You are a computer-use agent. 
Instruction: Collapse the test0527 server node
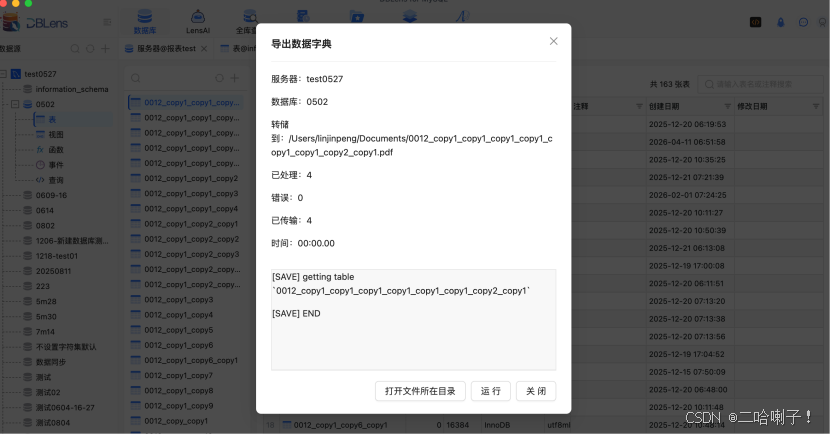pos(3,74)
